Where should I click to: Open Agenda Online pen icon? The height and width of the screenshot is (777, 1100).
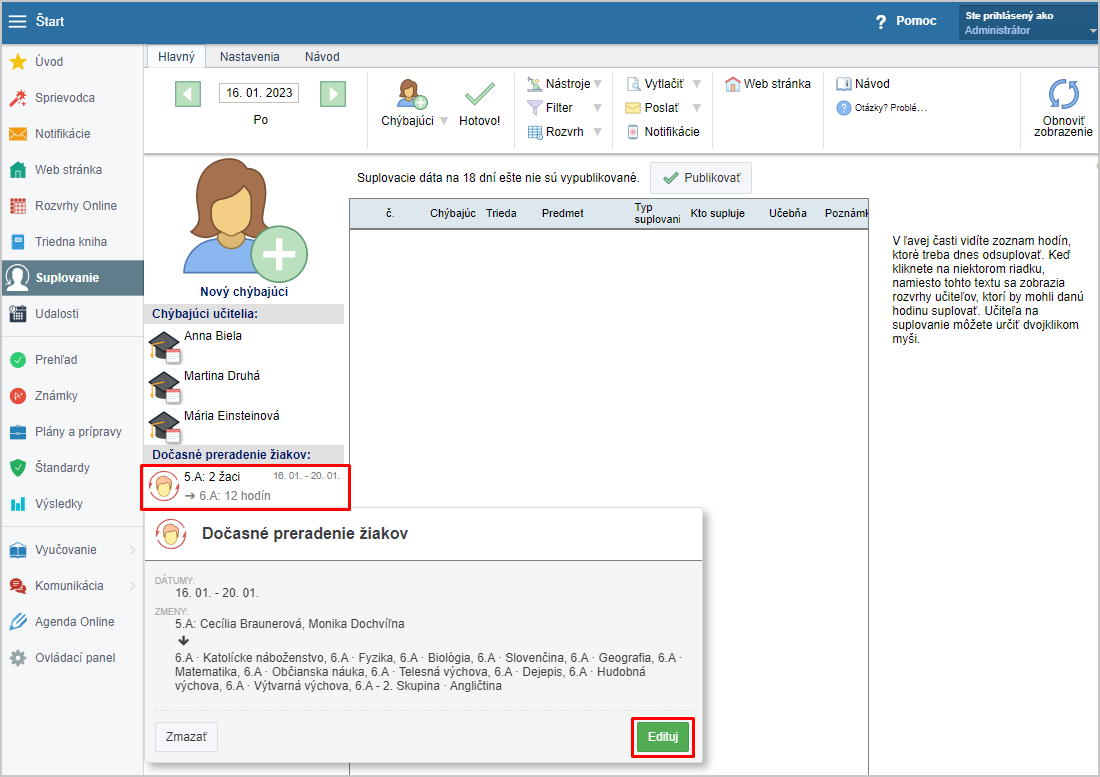[18, 621]
